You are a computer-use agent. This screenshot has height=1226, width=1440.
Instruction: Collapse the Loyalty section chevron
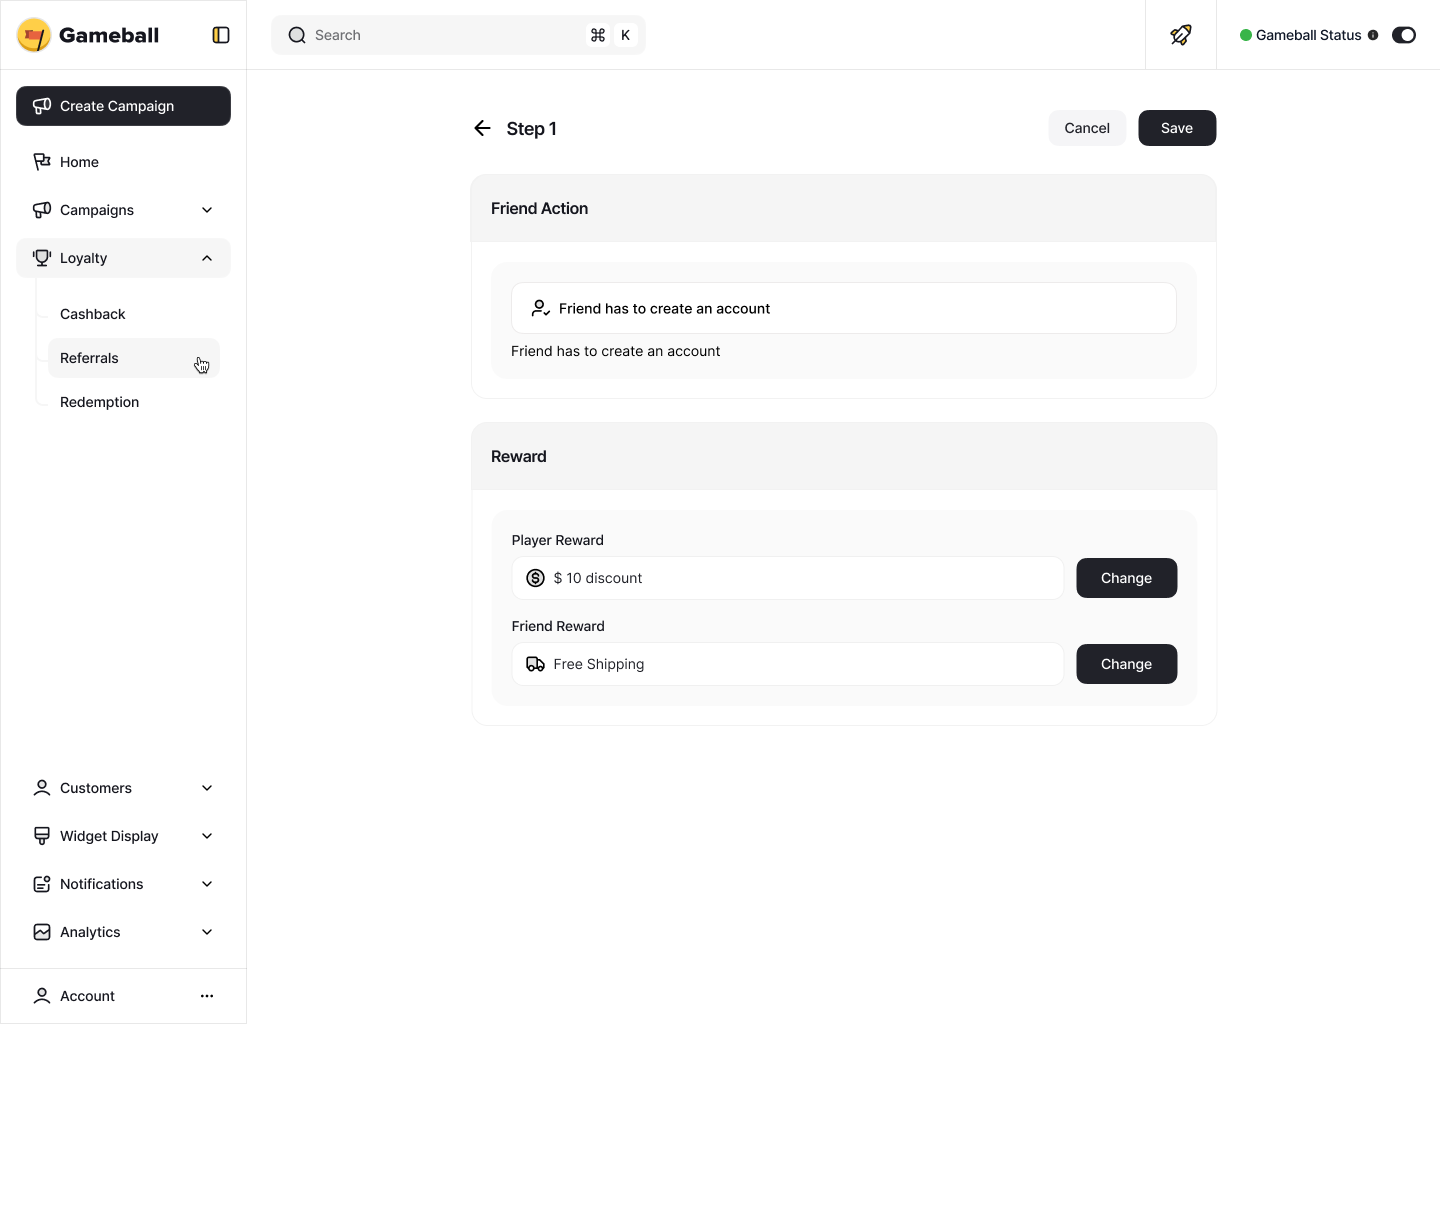click(207, 257)
